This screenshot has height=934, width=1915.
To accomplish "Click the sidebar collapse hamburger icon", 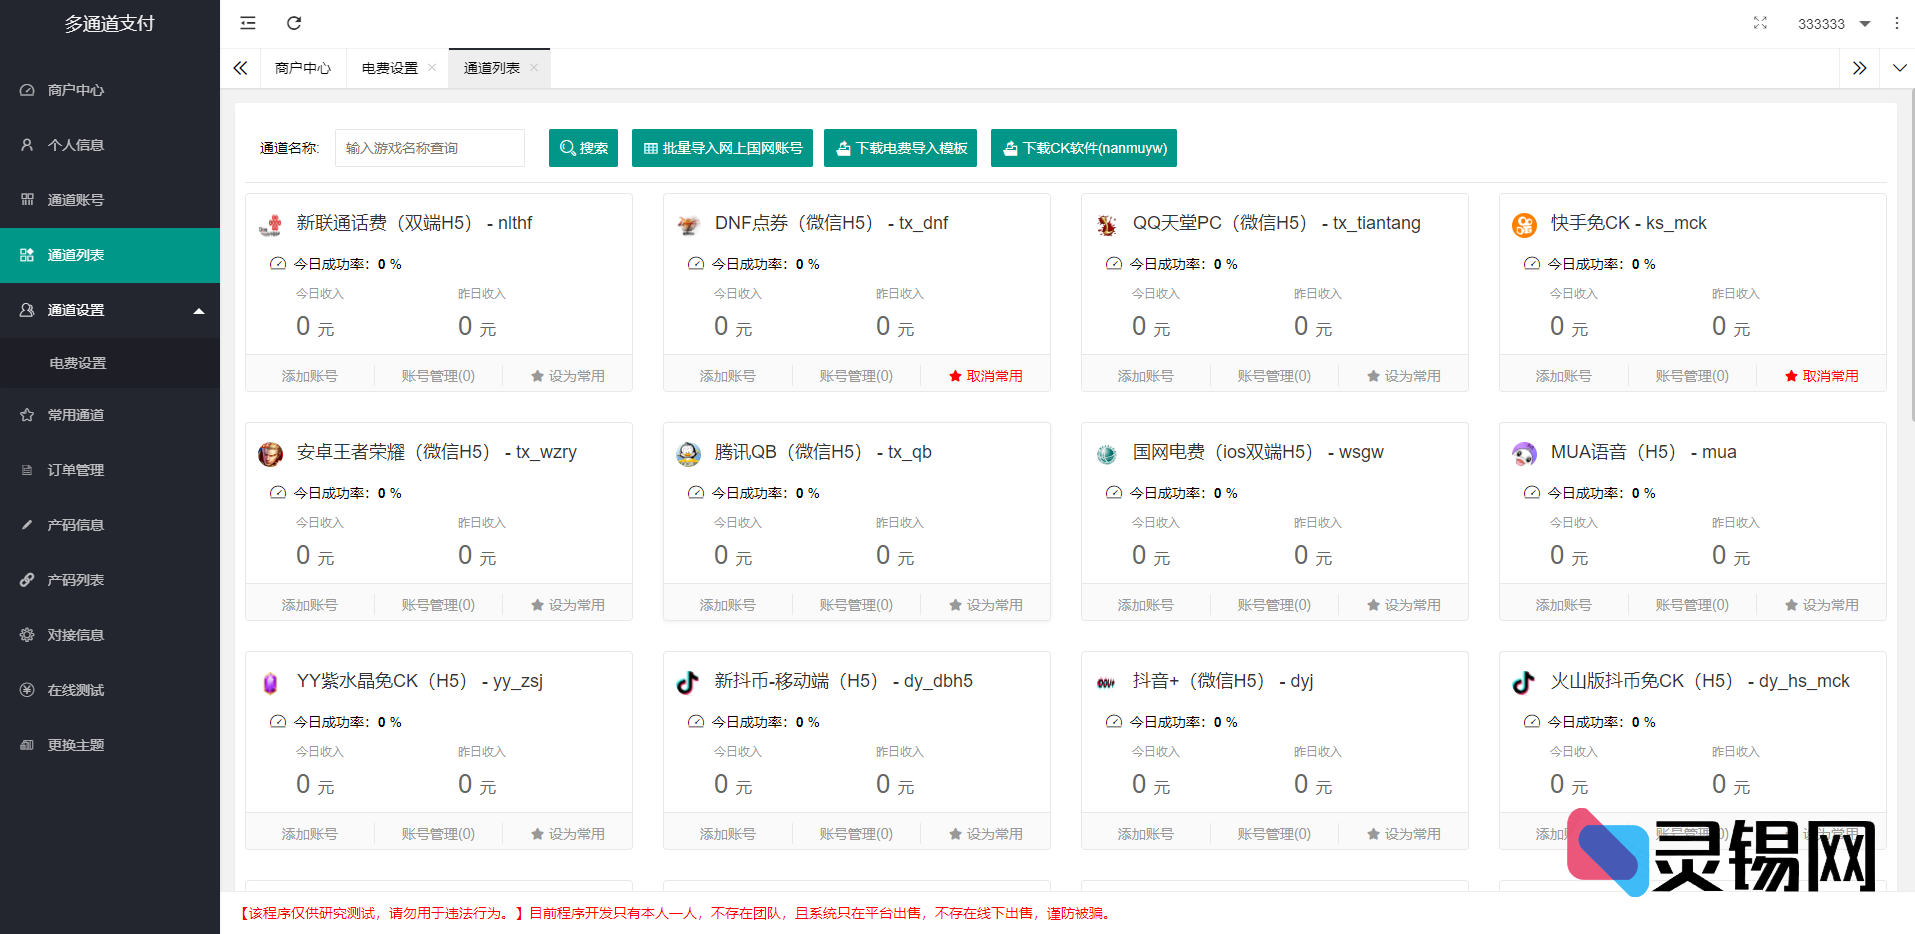I will (247, 22).
